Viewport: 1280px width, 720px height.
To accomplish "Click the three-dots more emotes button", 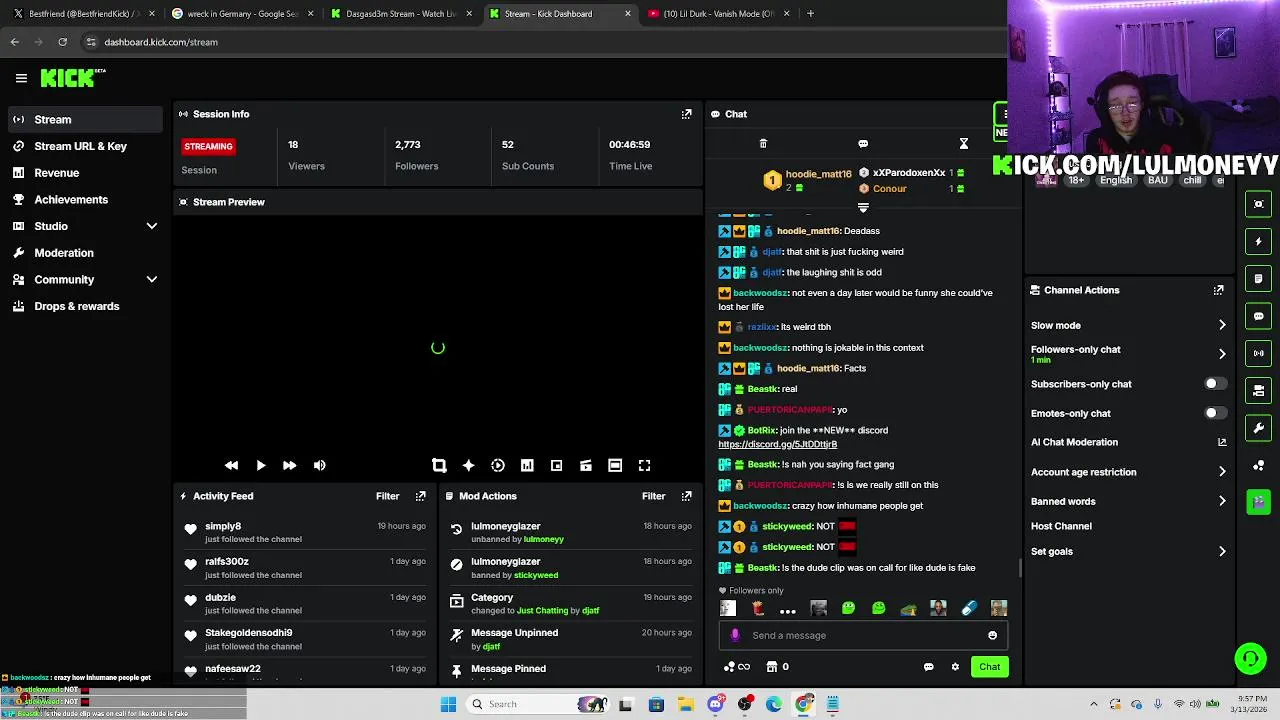I will pyautogui.click(x=788, y=609).
